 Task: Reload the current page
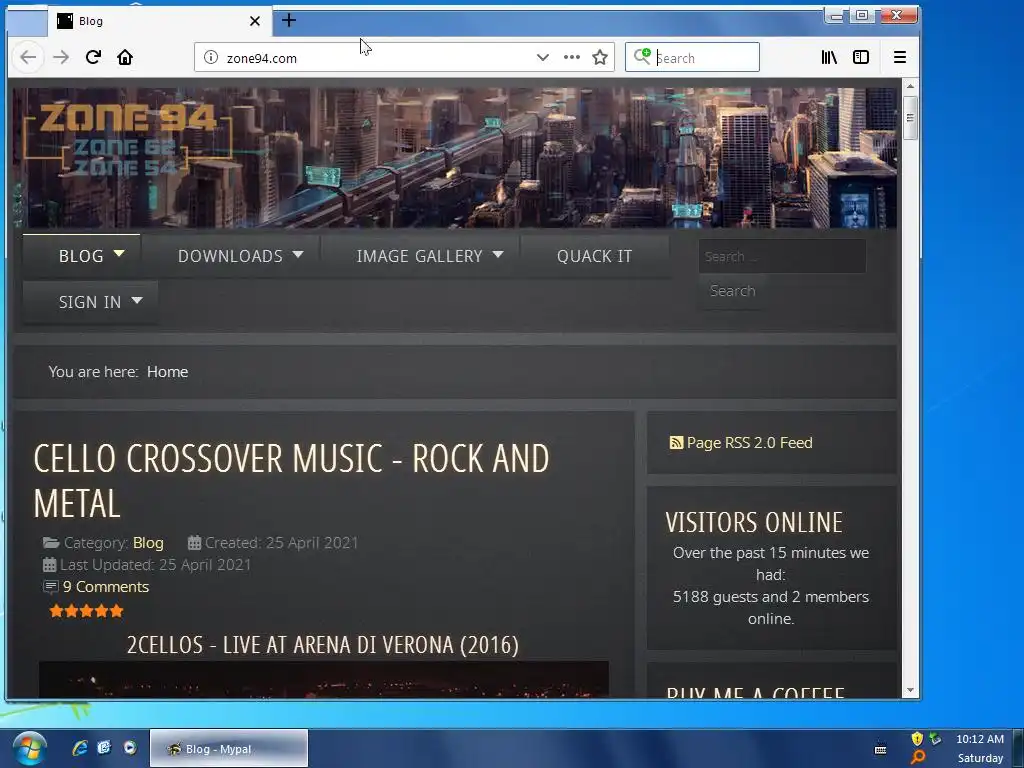[93, 57]
